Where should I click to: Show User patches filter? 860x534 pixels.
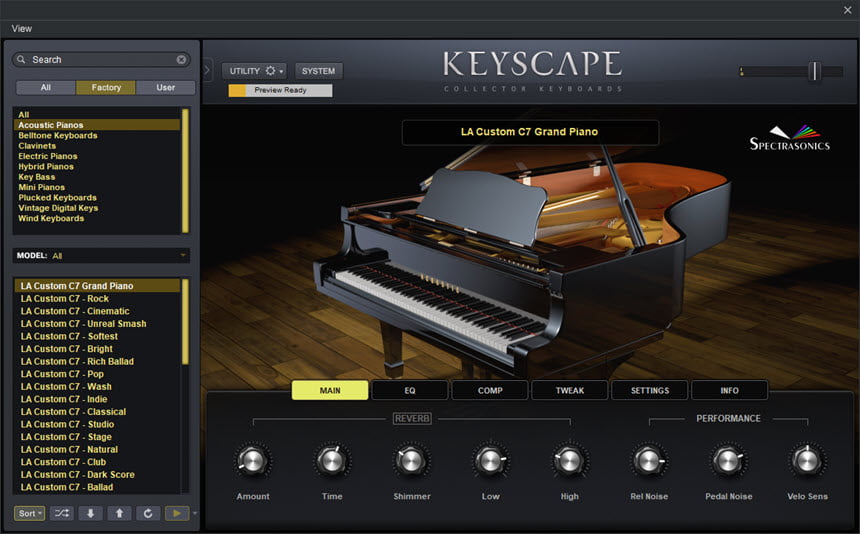166,88
